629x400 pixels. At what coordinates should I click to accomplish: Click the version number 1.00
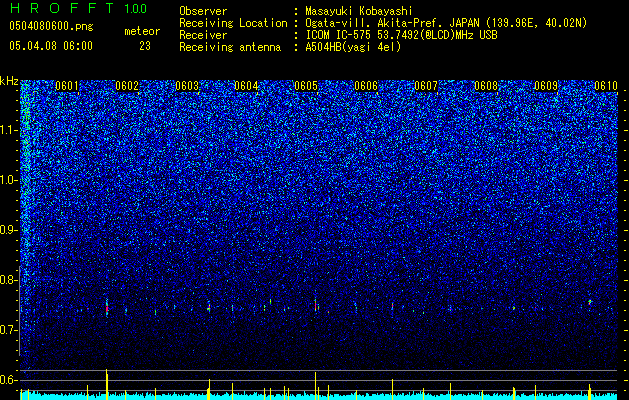(135, 8)
